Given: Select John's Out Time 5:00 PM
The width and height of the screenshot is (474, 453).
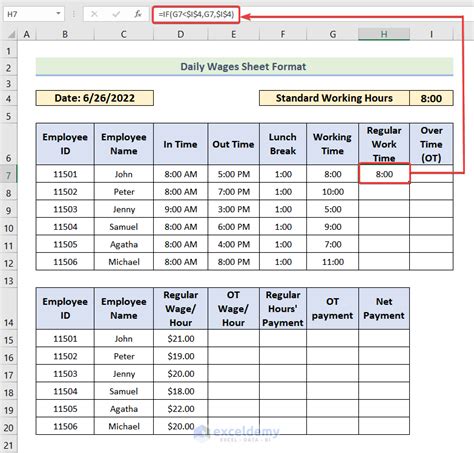Looking at the screenshot, I should (233, 174).
